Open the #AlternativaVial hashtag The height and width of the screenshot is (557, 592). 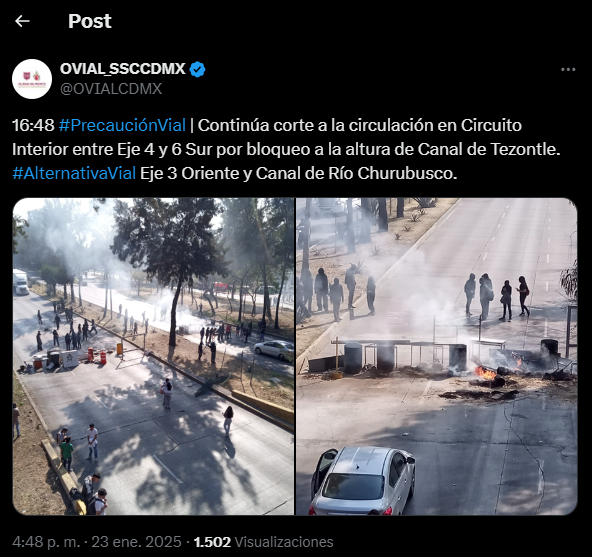coord(74,174)
